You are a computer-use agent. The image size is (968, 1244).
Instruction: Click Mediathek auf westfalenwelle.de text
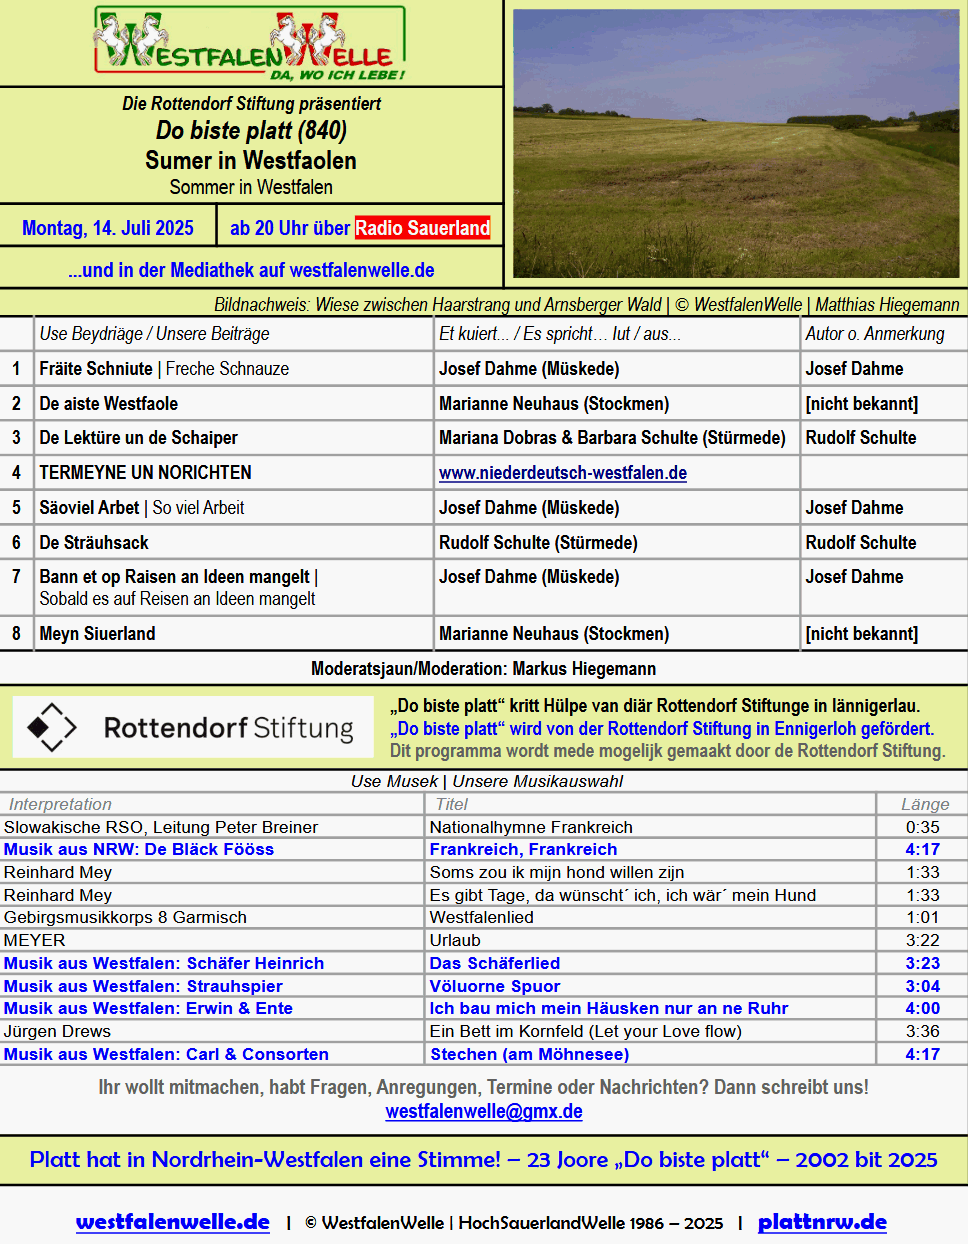tap(251, 270)
